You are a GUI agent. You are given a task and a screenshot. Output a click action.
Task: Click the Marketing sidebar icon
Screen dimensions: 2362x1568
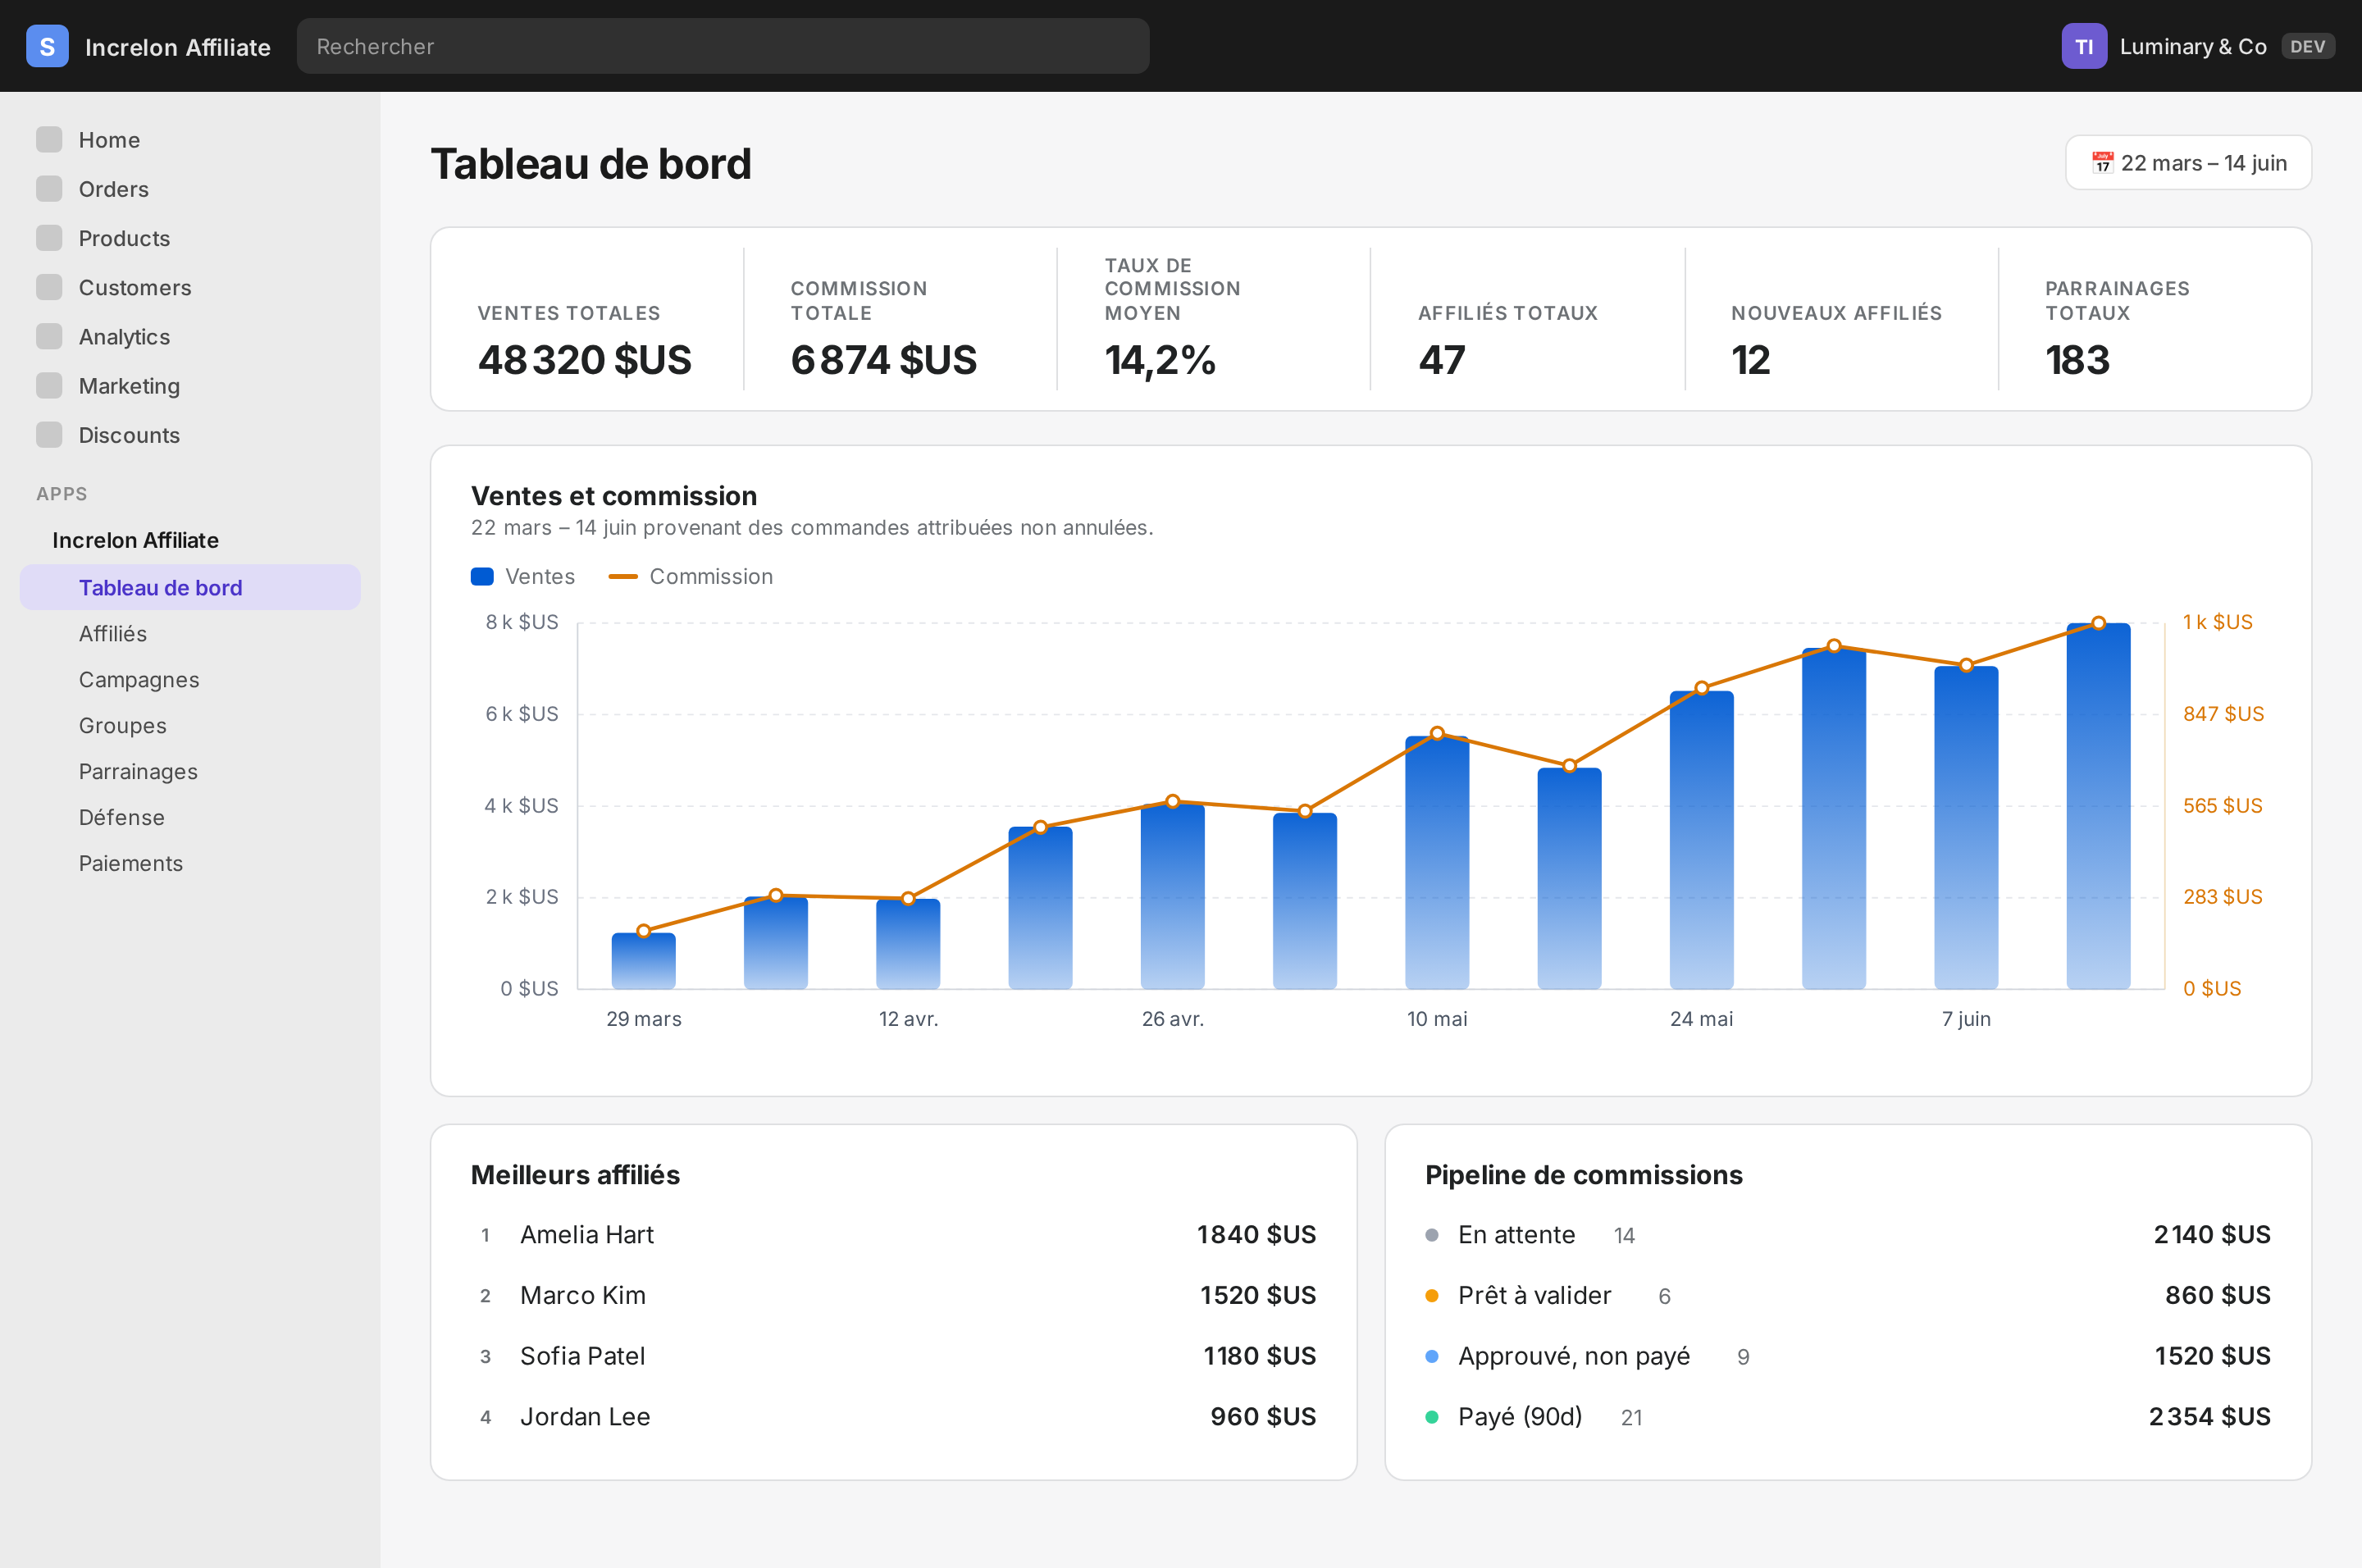pyautogui.click(x=49, y=385)
